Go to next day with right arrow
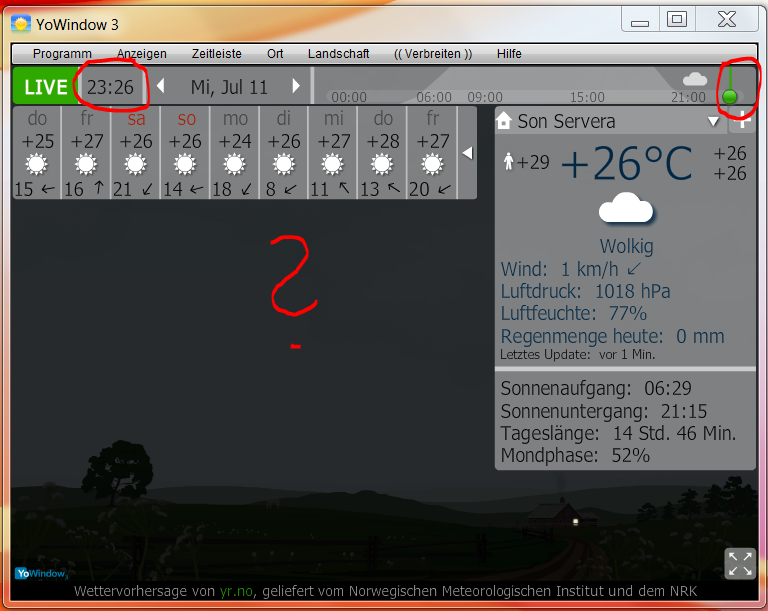The width and height of the screenshot is (768, 611). point(296,86)
